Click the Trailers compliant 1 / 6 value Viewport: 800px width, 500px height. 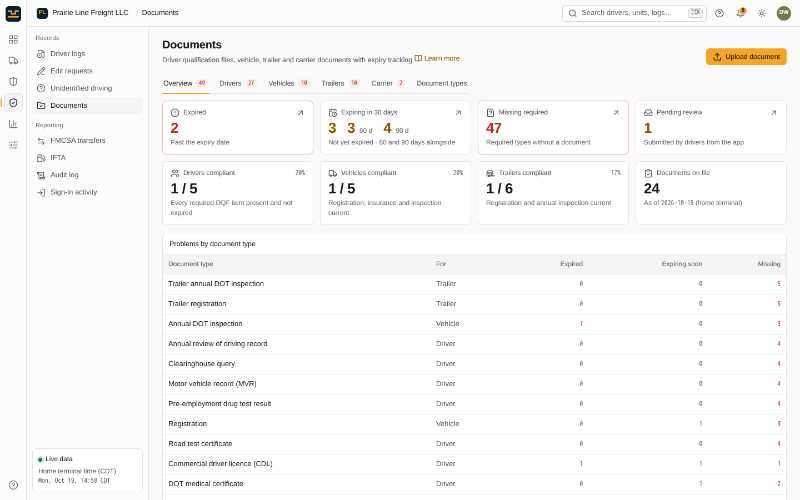click(x=499, y=189)
